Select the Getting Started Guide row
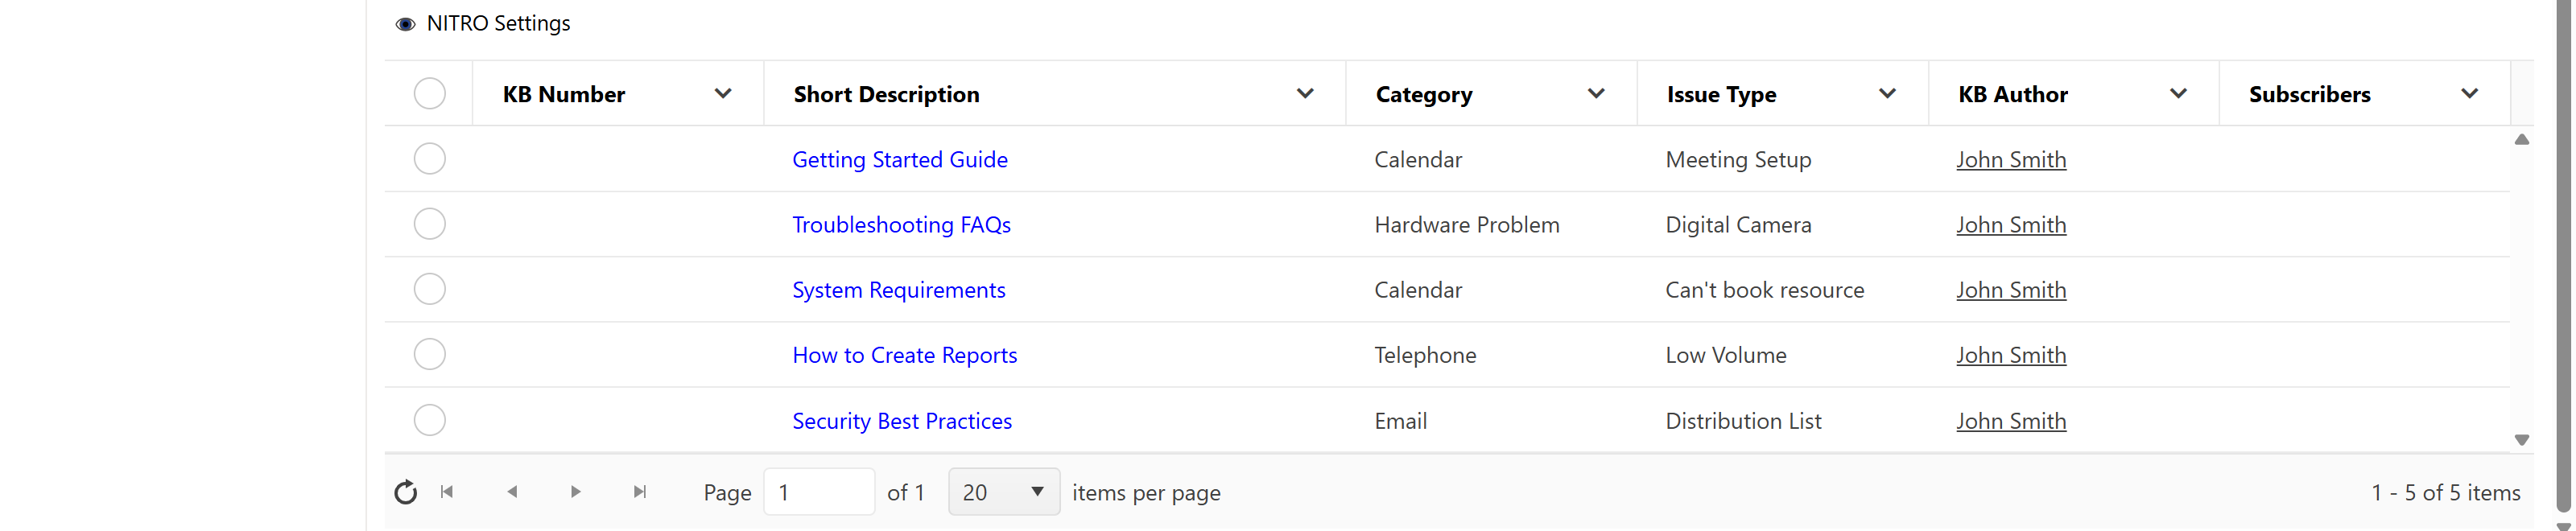 pos(430,159)
